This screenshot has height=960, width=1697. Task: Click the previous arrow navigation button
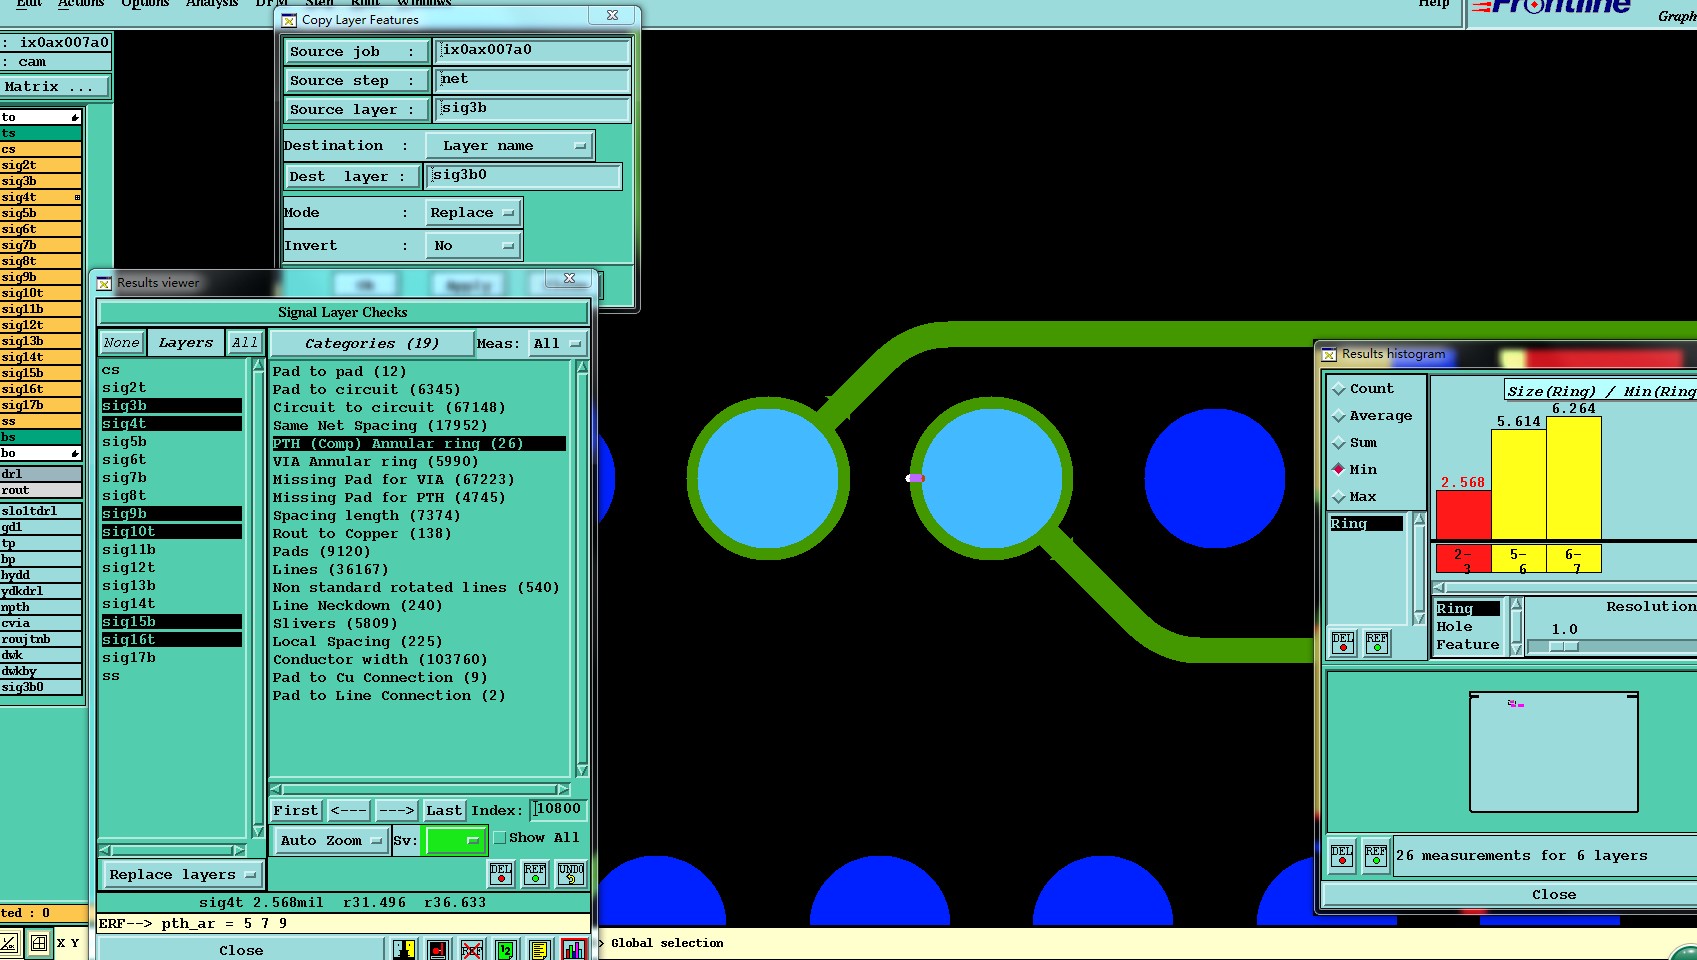click(x=348, y=810)
